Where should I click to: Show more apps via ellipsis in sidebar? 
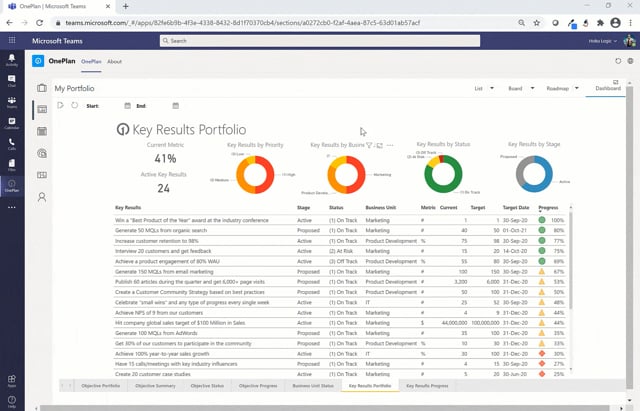coord(12,207)
